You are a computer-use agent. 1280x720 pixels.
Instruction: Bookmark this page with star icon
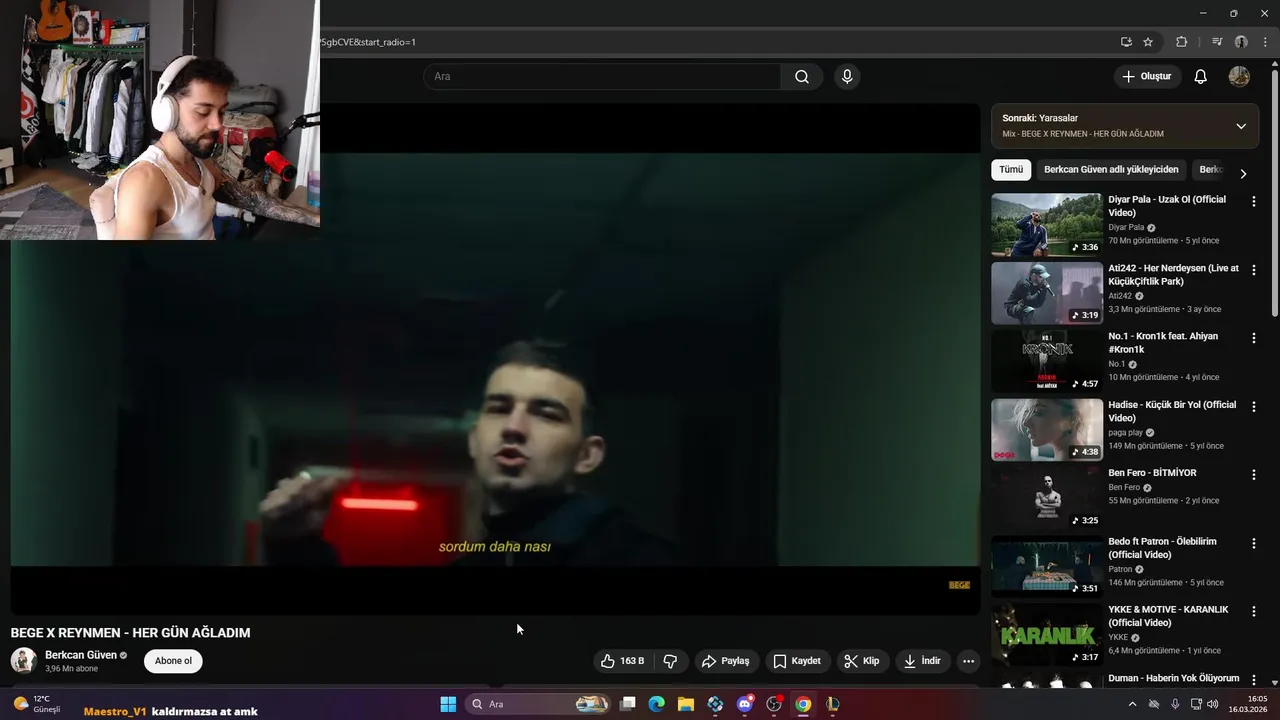1148,42
